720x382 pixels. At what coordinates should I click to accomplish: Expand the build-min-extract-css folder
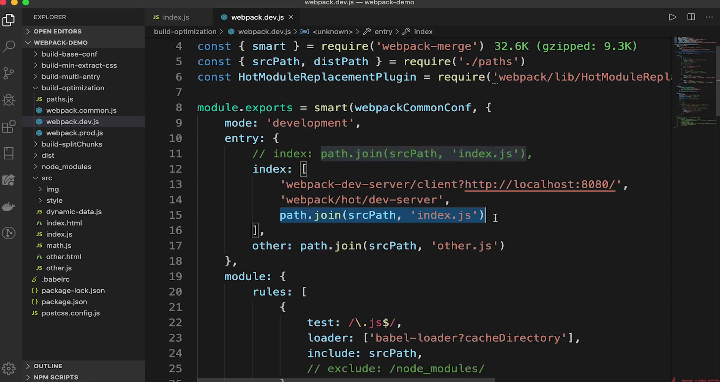coord(84,66)
